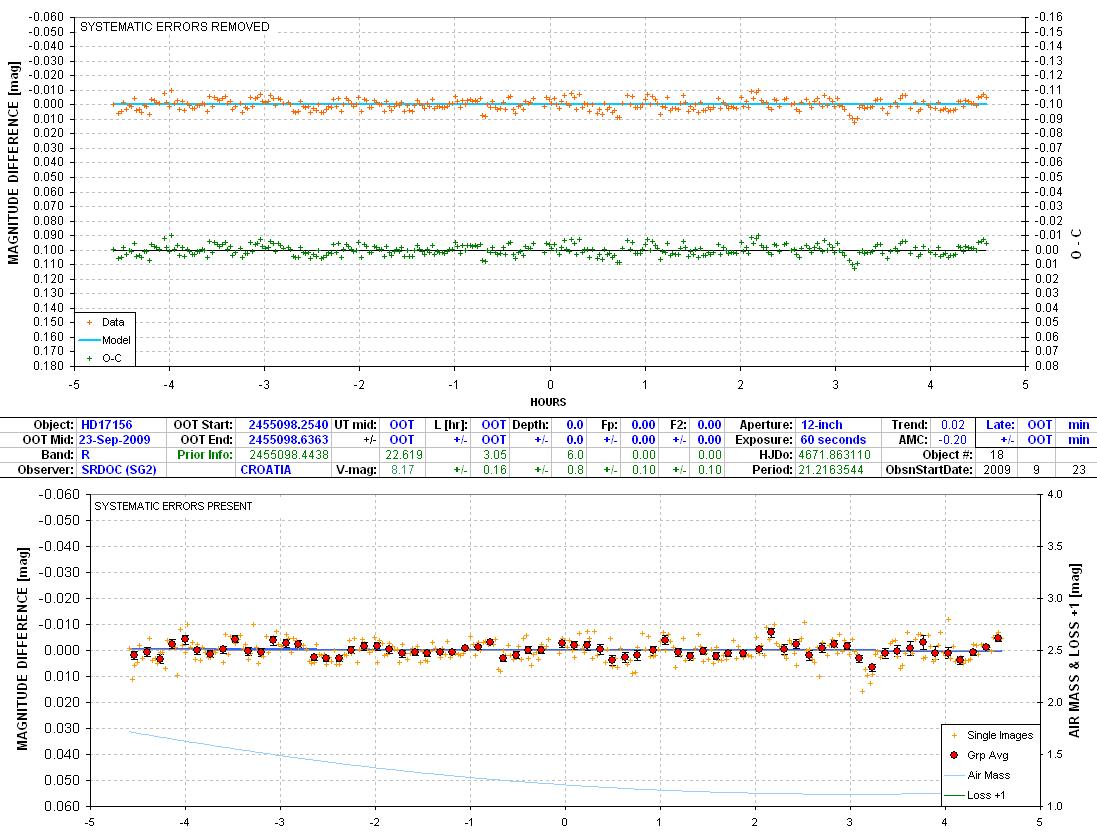The width and height of the screenshot is (1097, 832).
Task: Click the 0.16 cell in the bottom row
Action: 495,470
